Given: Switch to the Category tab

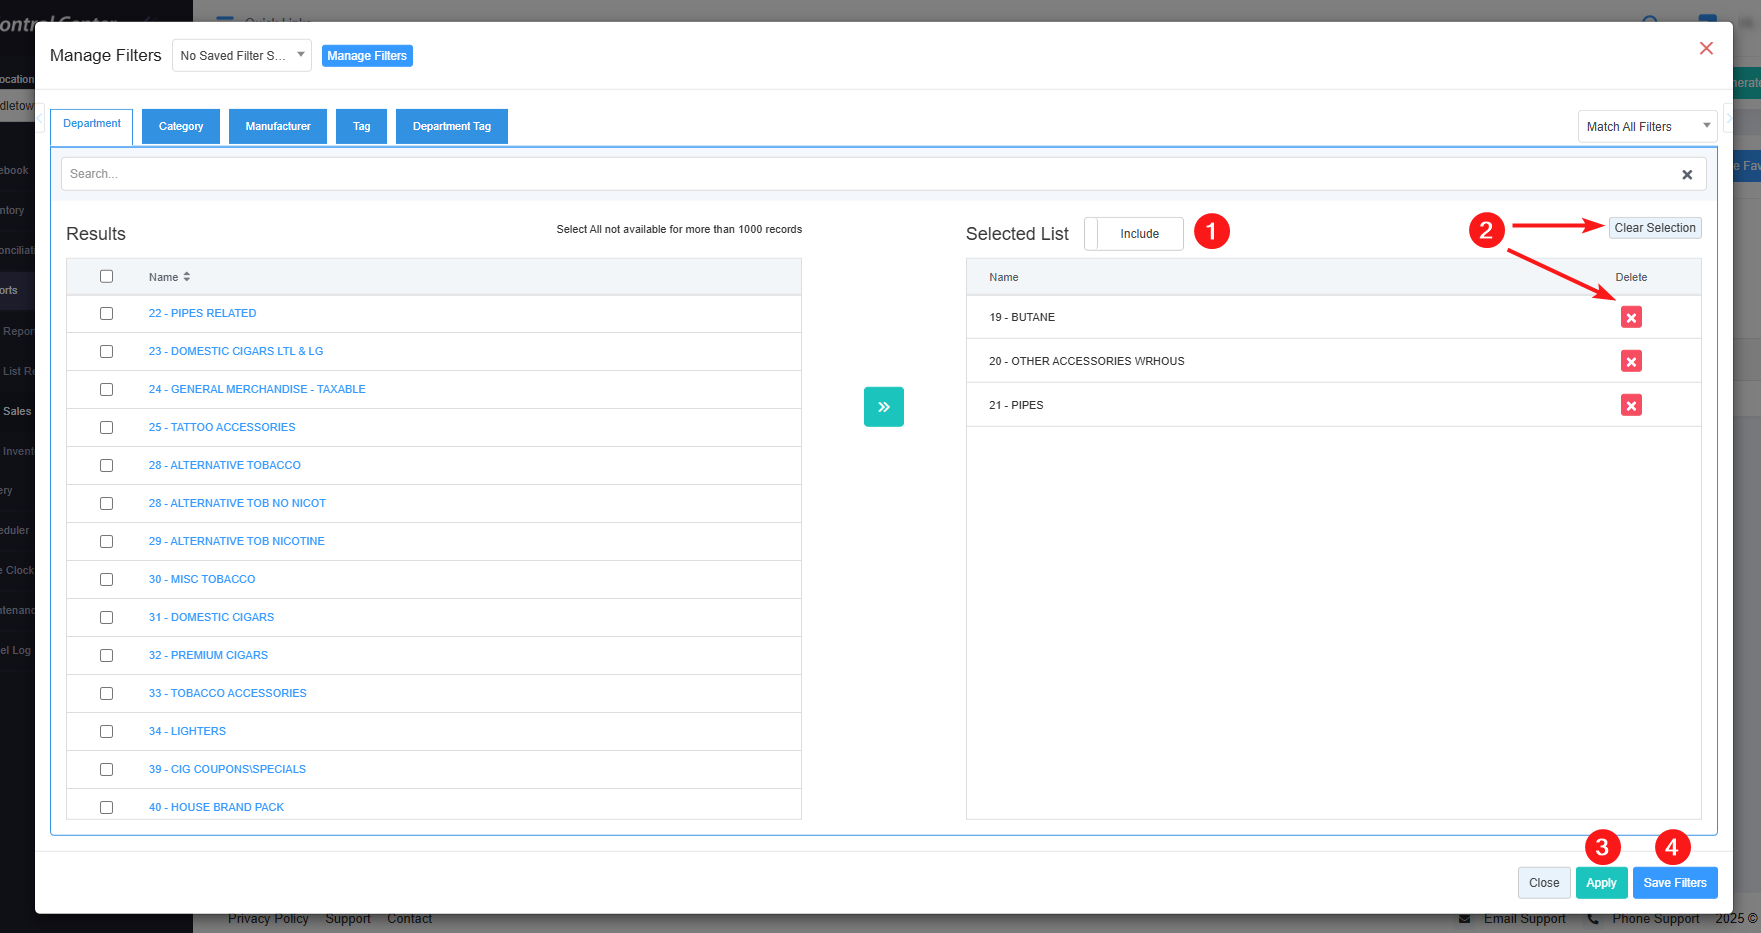Looking at the screenshot, I should [x=181, y=127].
